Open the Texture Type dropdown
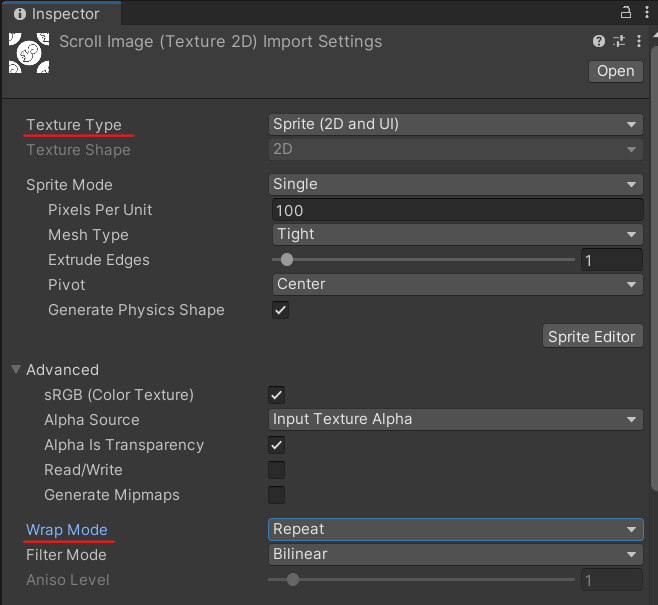 (x=456, y=125)
